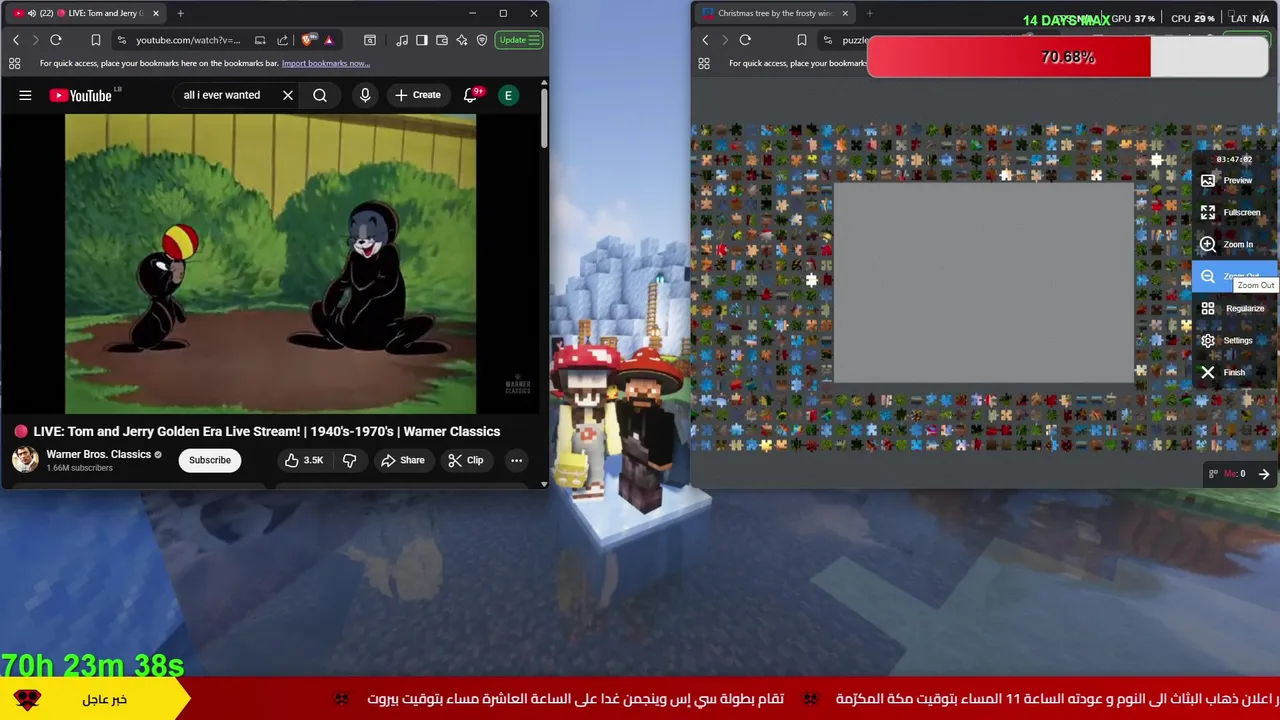Start voice search with microphone

pyautogui.click(x=365, y=95)
